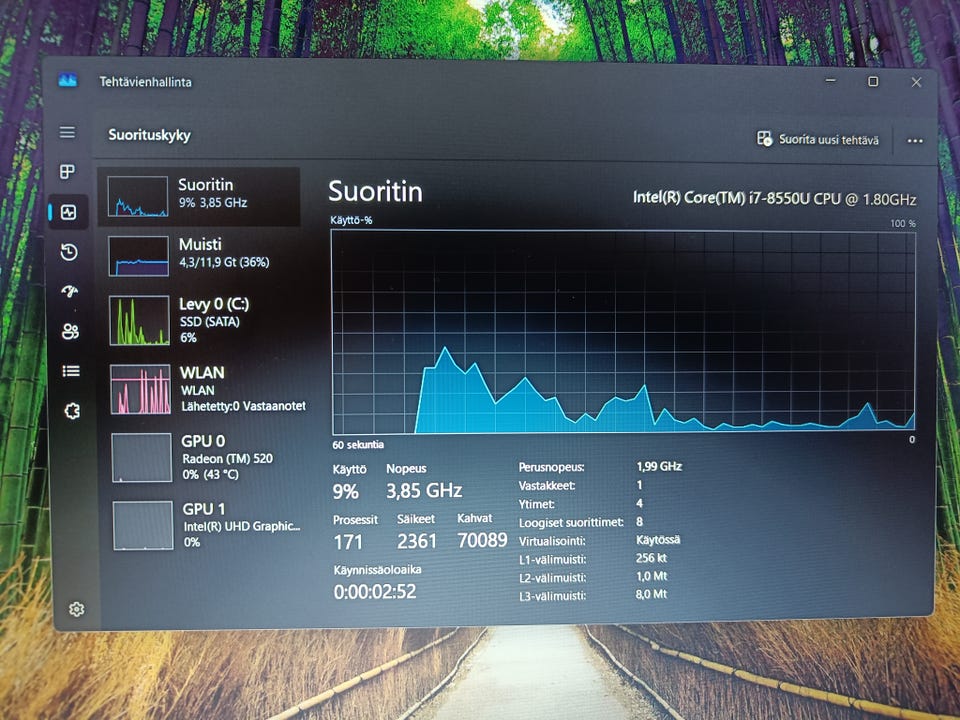Open the Services page icon
The image size is (960, 720).
pos(72,411)
